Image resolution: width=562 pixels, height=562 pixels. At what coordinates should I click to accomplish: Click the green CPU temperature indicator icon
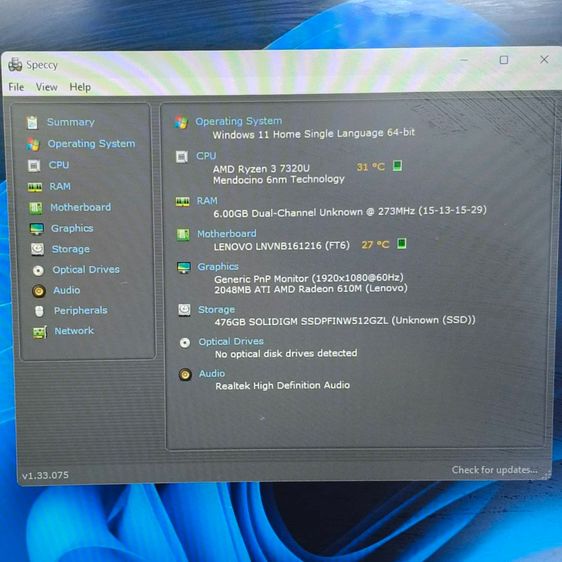(397, 166)
